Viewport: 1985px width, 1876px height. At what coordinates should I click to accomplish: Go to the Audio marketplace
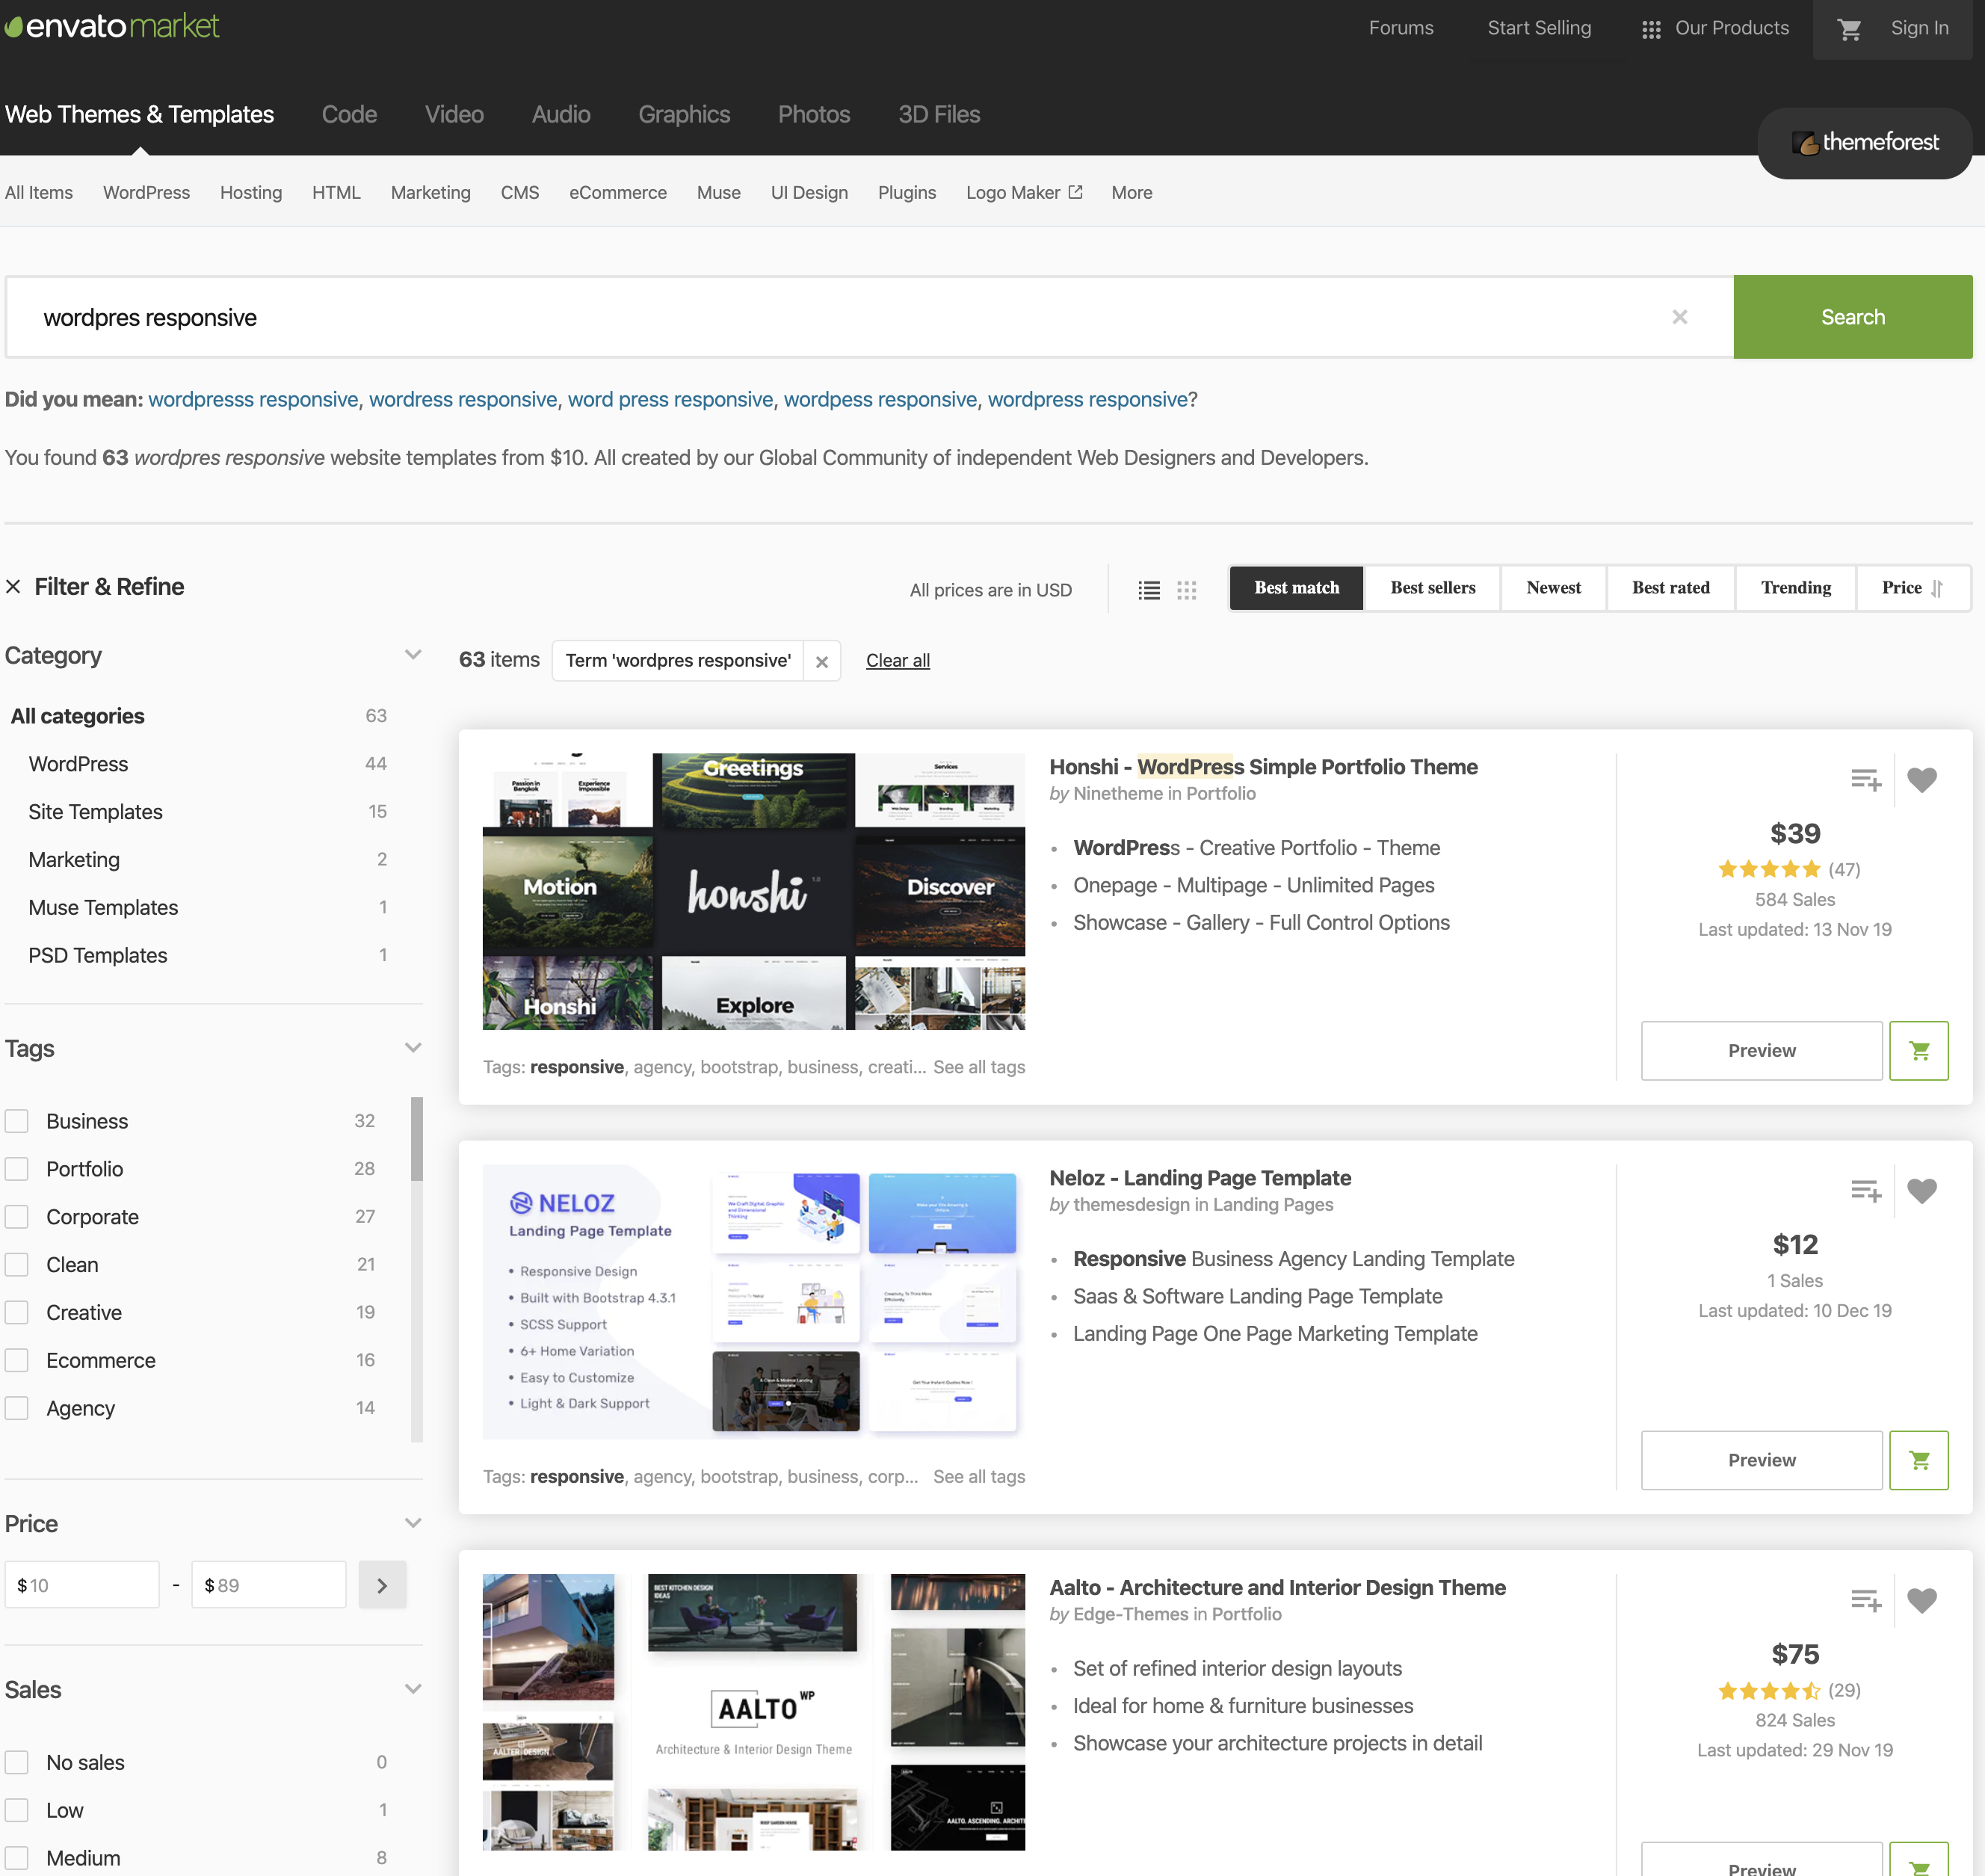(561, 114)
